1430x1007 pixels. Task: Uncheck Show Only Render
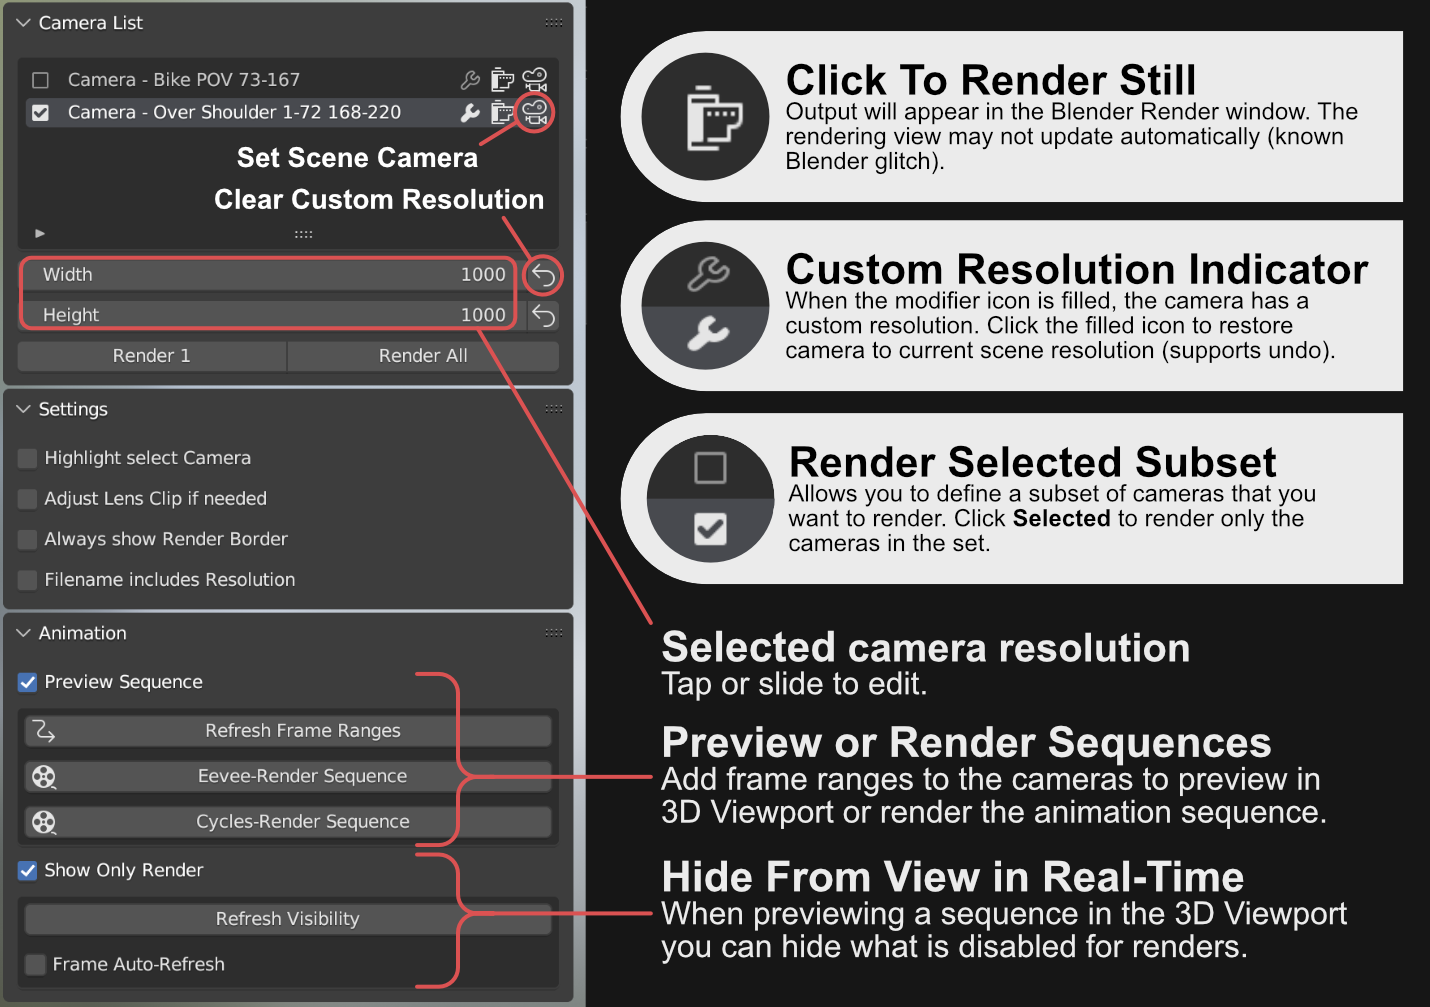[x=28, y=871]
